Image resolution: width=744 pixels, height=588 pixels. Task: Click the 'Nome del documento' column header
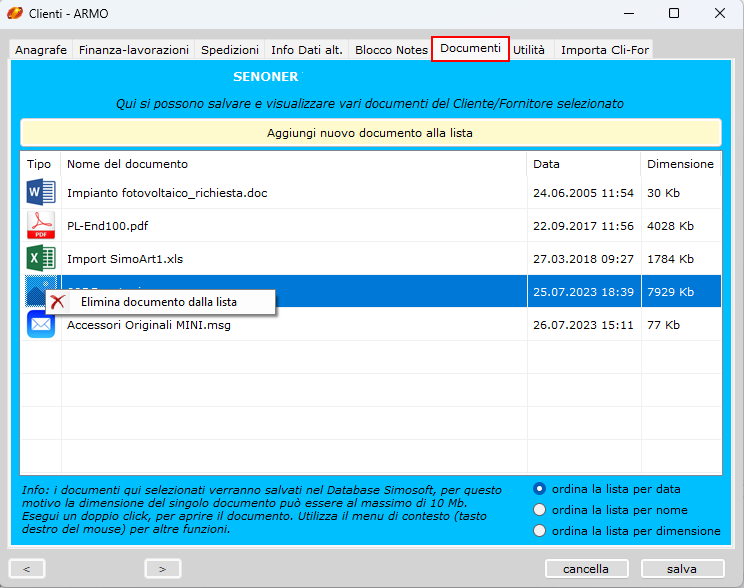coord(127,164)
